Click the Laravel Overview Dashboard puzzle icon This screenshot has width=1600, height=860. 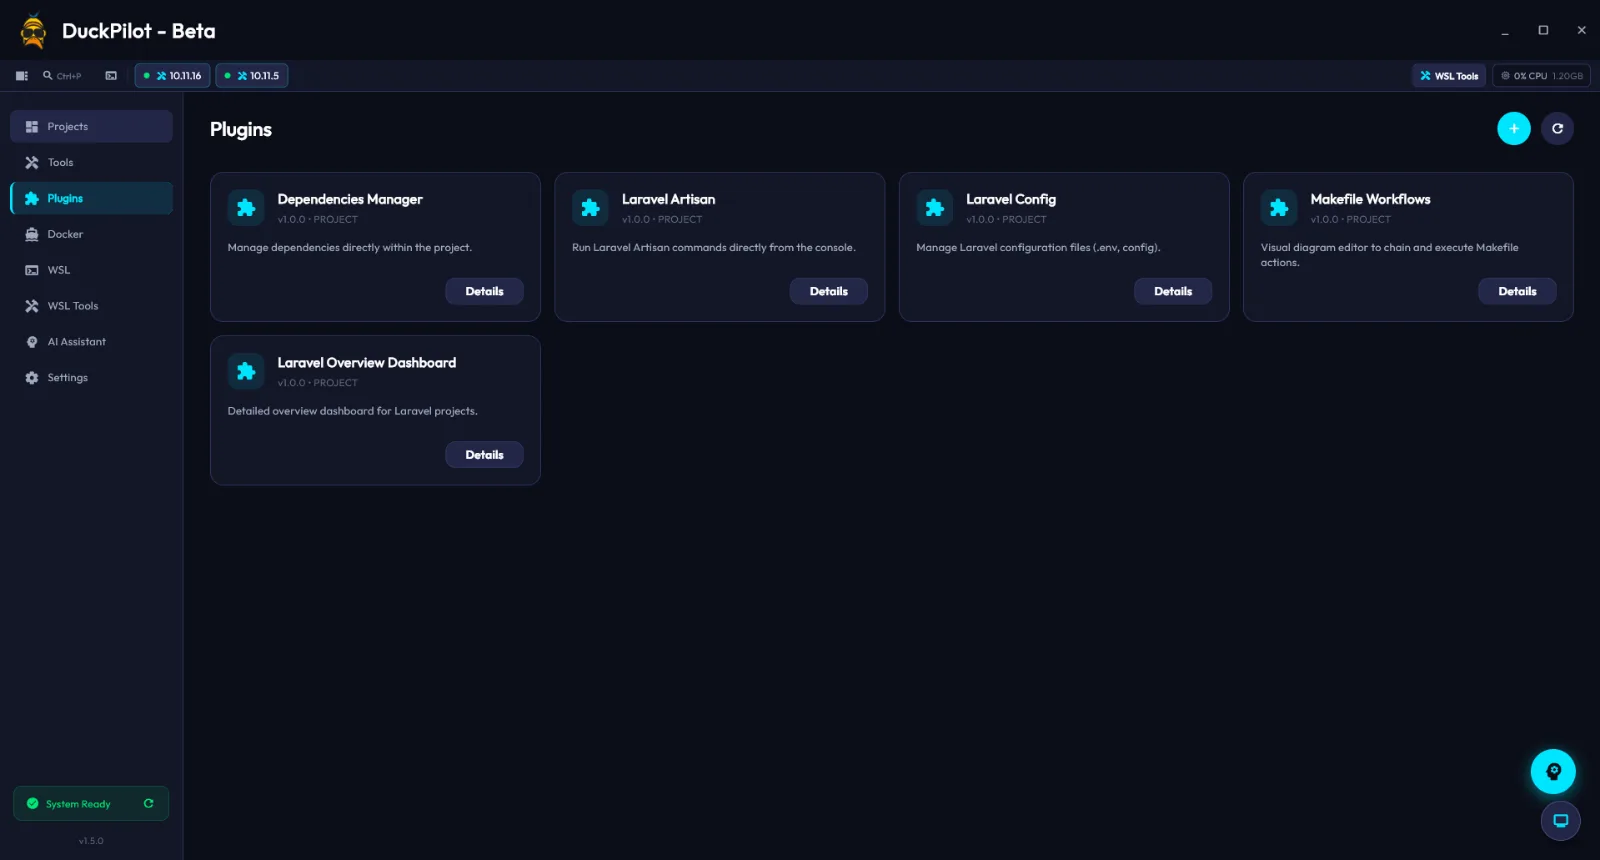tap(246, 372)
